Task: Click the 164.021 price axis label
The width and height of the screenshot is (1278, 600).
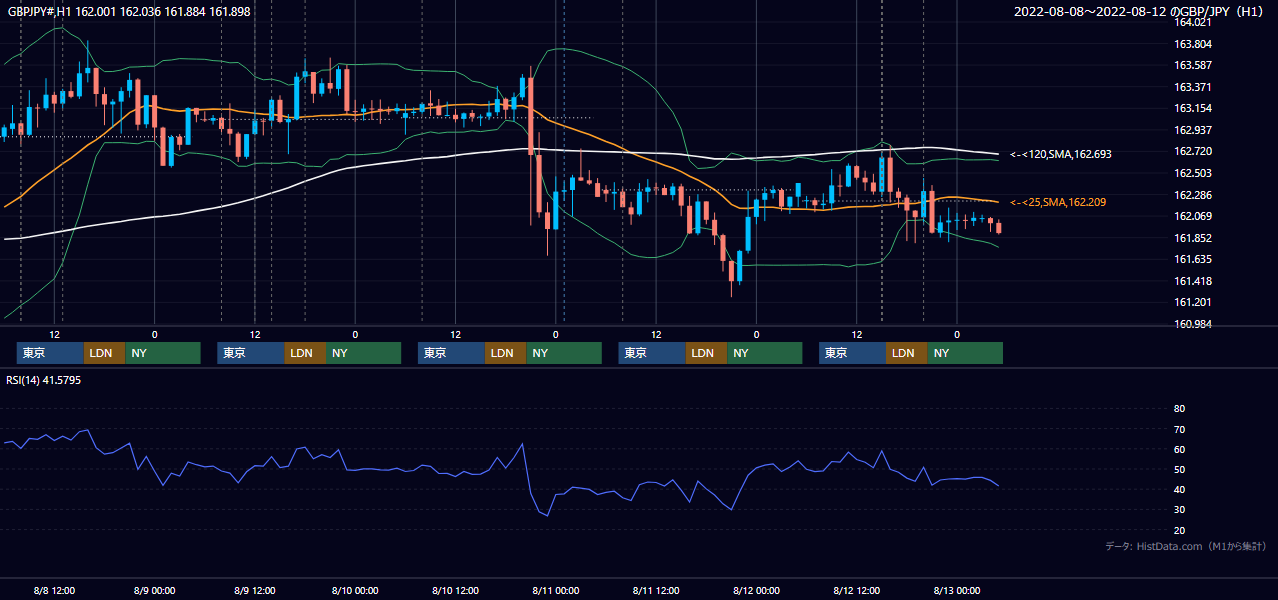Action: point(1193,22)
